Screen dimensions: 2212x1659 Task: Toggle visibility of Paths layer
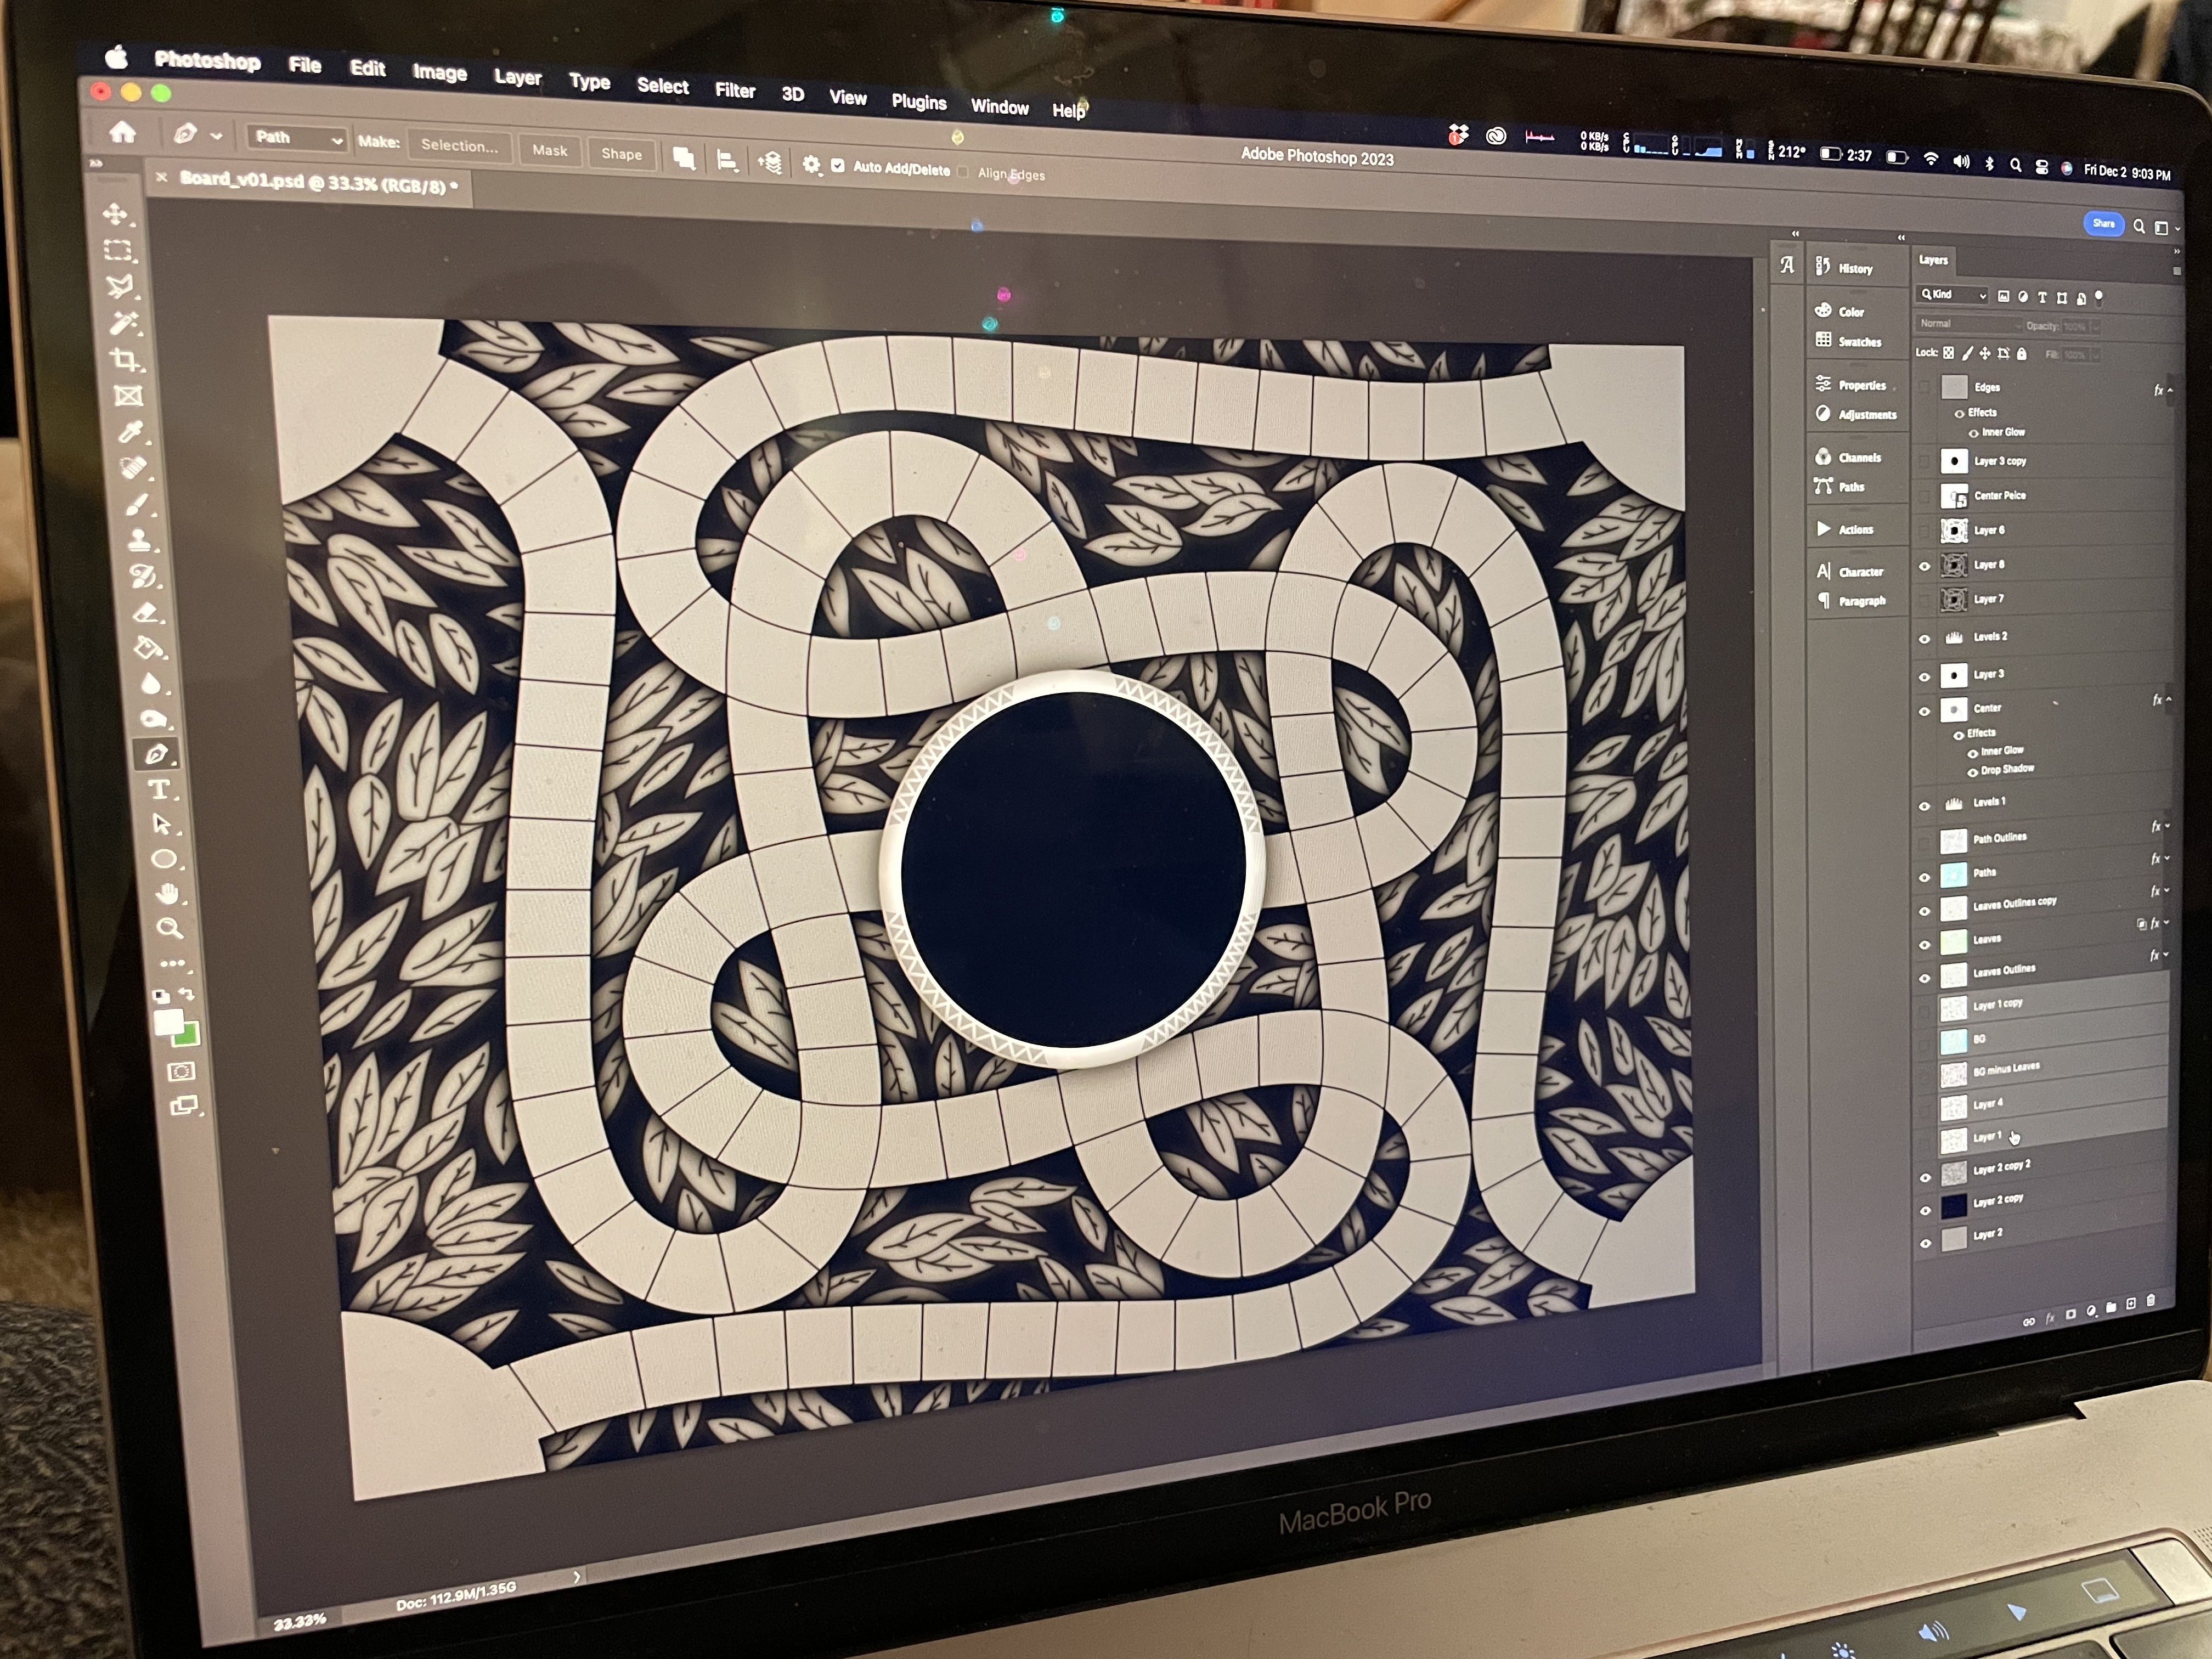(1925, 877)
